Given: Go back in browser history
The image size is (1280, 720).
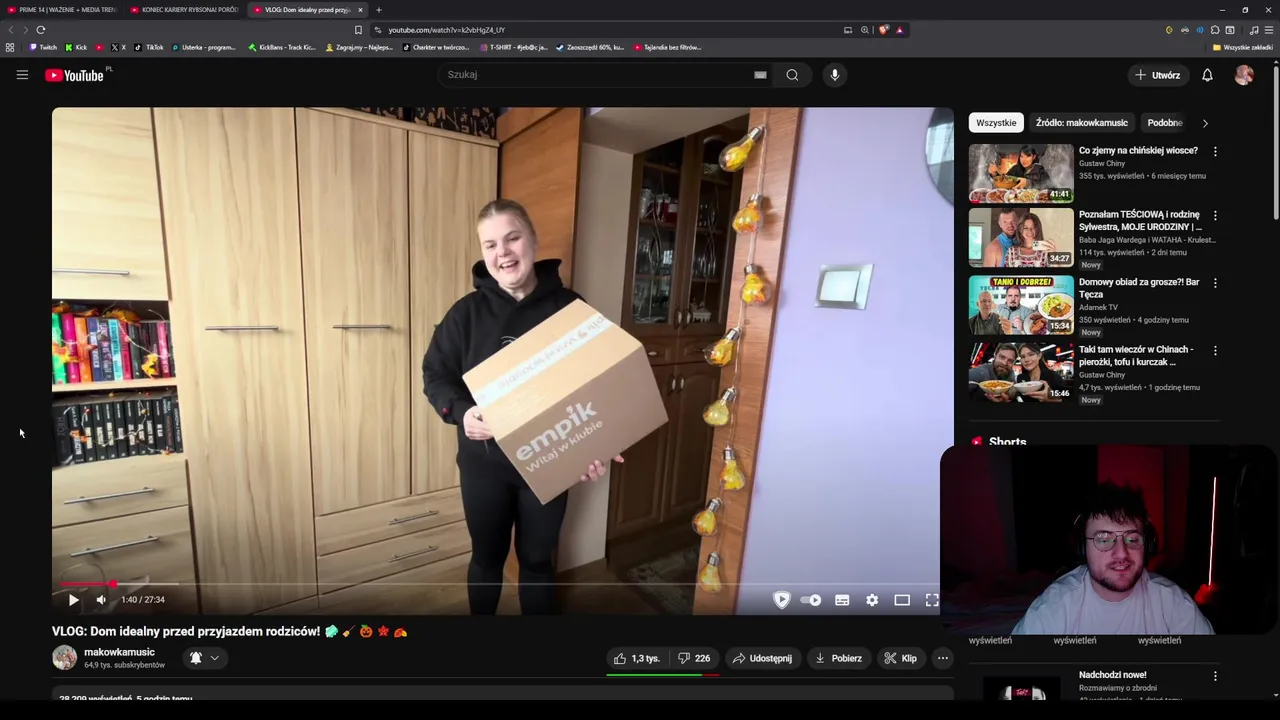Looking at the screenshot, I should [11, 30].
